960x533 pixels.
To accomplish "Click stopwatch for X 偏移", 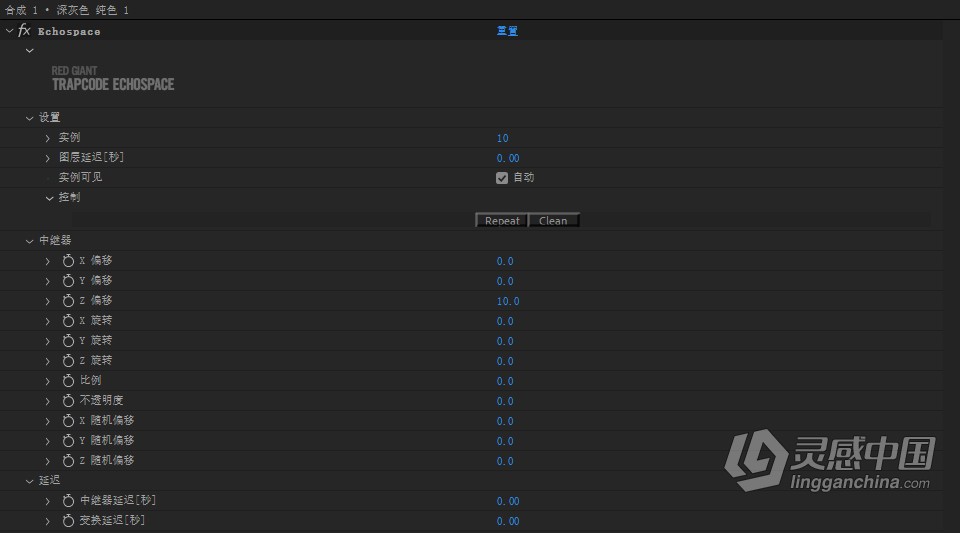I will coord(68,261).
